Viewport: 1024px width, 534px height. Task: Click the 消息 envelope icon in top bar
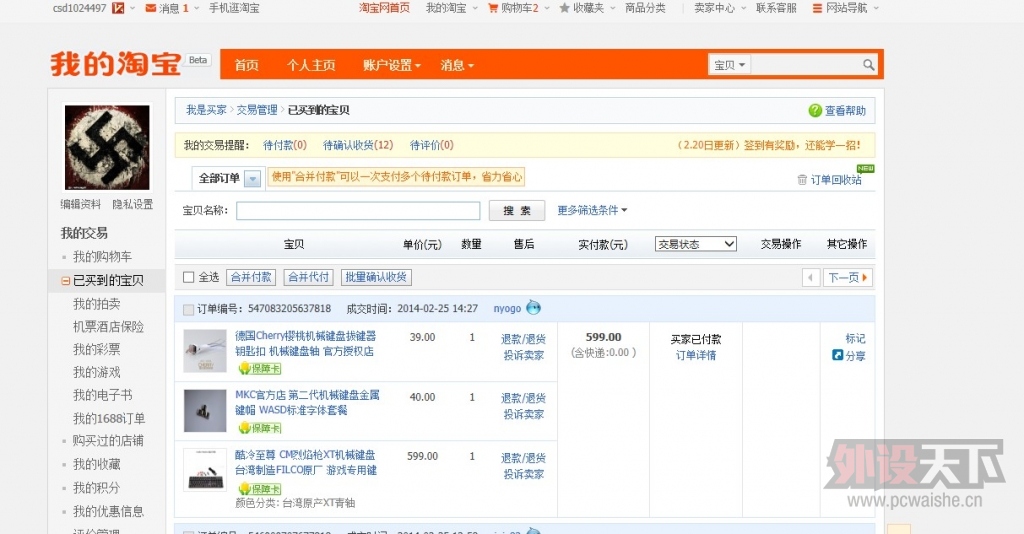[150, 8]
